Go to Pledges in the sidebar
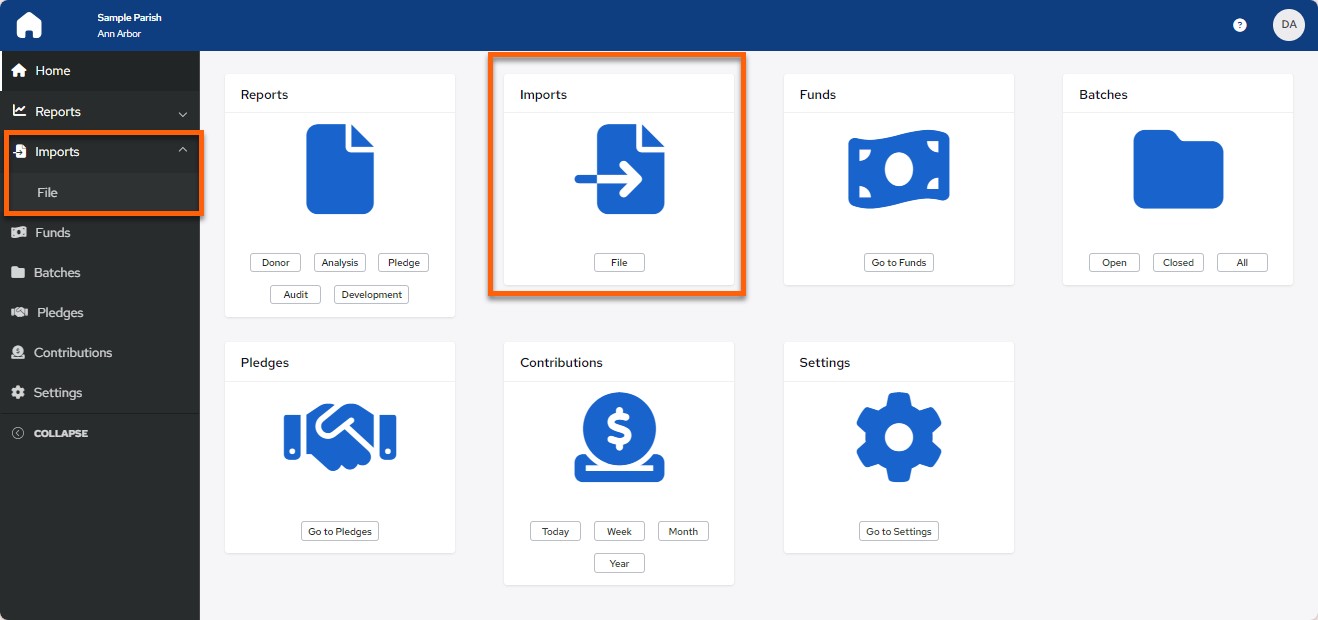 tap(100, 312)
